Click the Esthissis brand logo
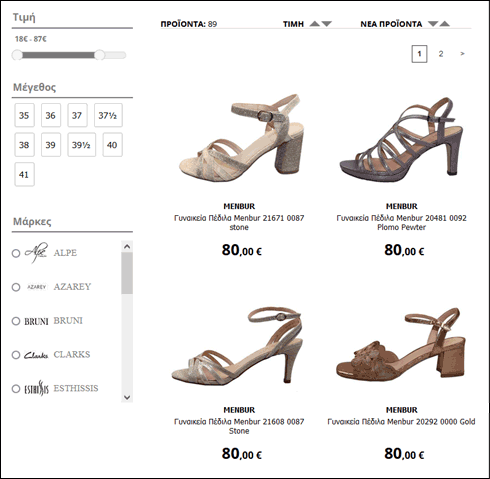Screen dimensions: 490x479 coord(36,388)
